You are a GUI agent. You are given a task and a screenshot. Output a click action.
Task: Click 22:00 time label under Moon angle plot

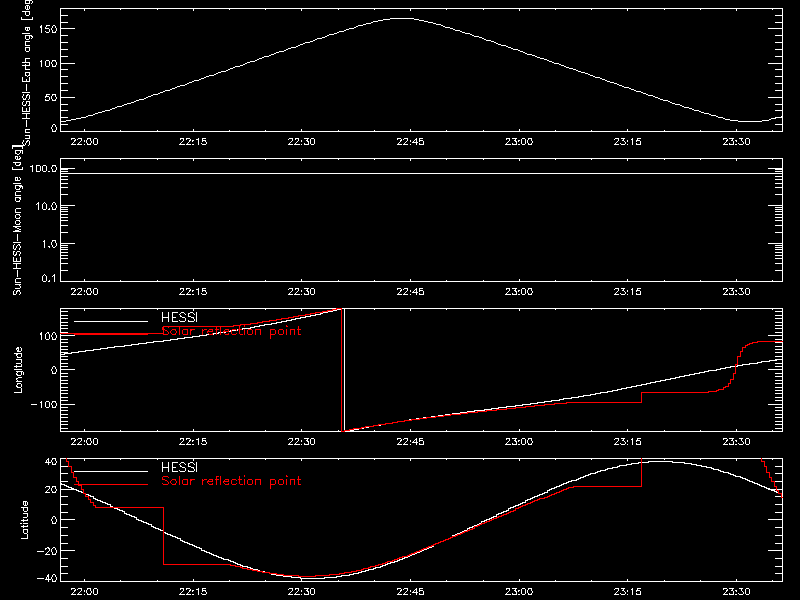coord(84,291)
